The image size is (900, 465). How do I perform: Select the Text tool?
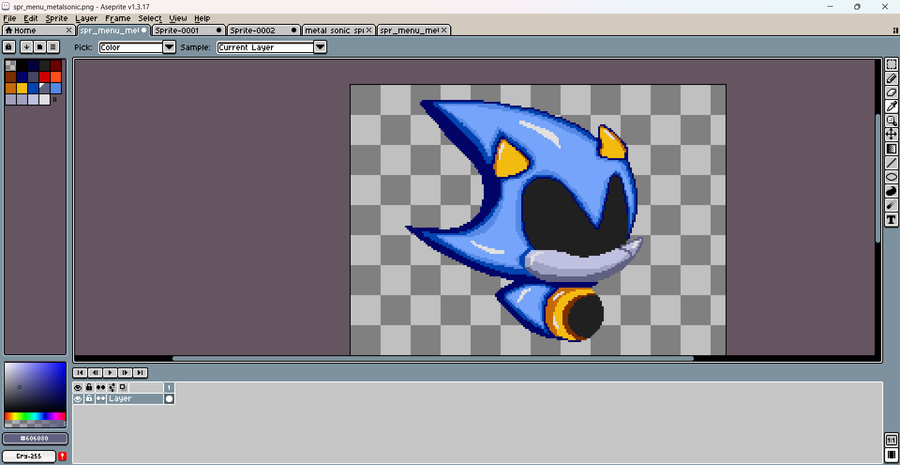point(891,219)
